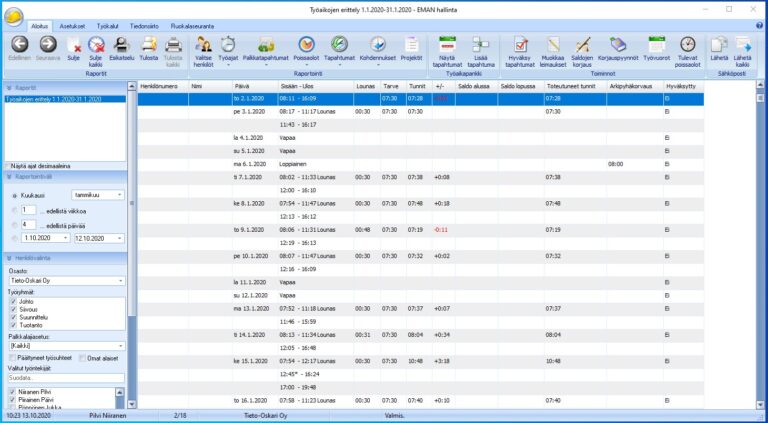Click the Sulje kaikki icon

(x=96, y=47)
